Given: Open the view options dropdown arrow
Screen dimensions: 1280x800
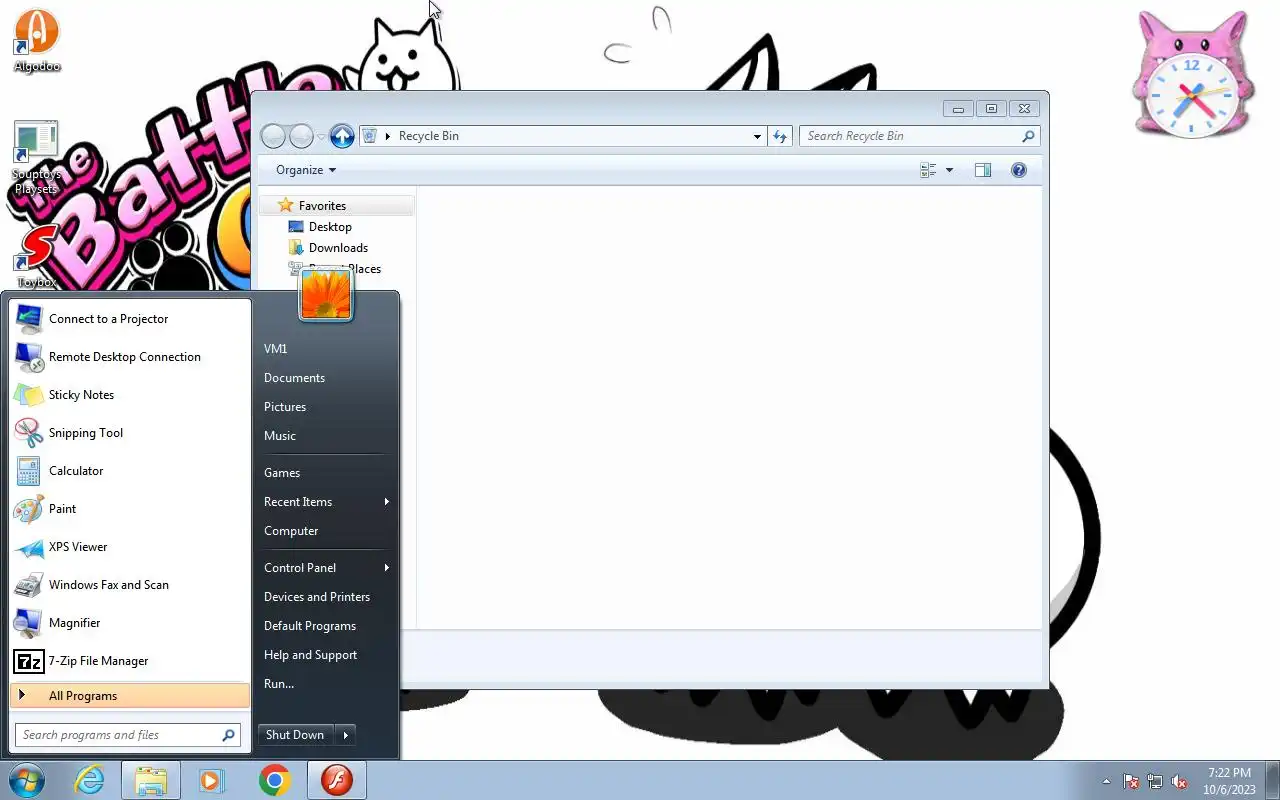Looking at the screenshot, I should coord(949,170).
